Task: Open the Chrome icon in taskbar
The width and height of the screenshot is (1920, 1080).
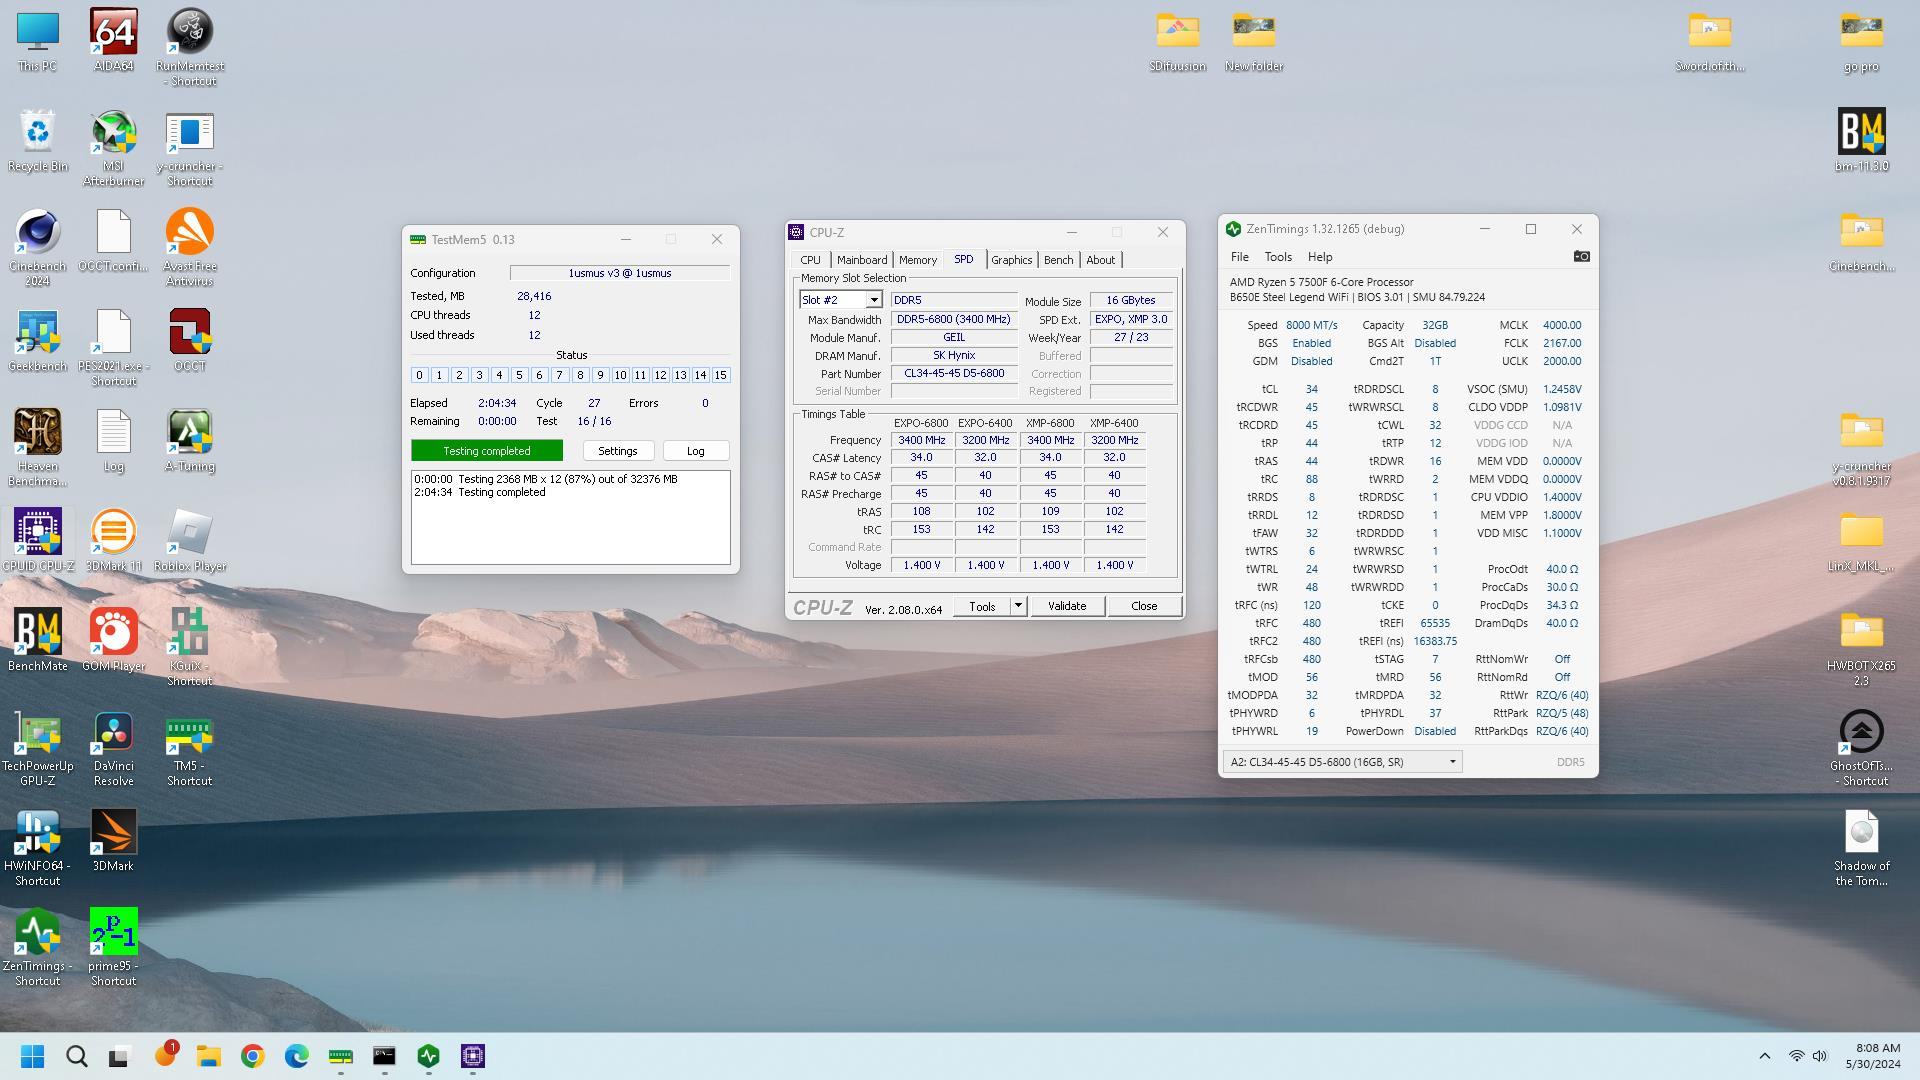Action: (x=253, y=1056)
